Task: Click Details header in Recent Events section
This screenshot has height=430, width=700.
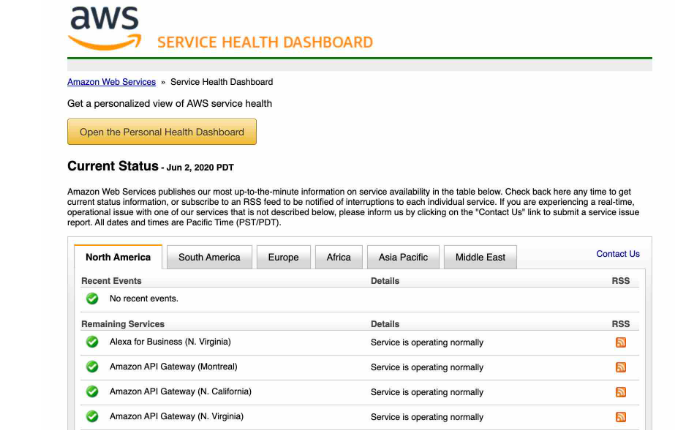Action: coord(385,281)
